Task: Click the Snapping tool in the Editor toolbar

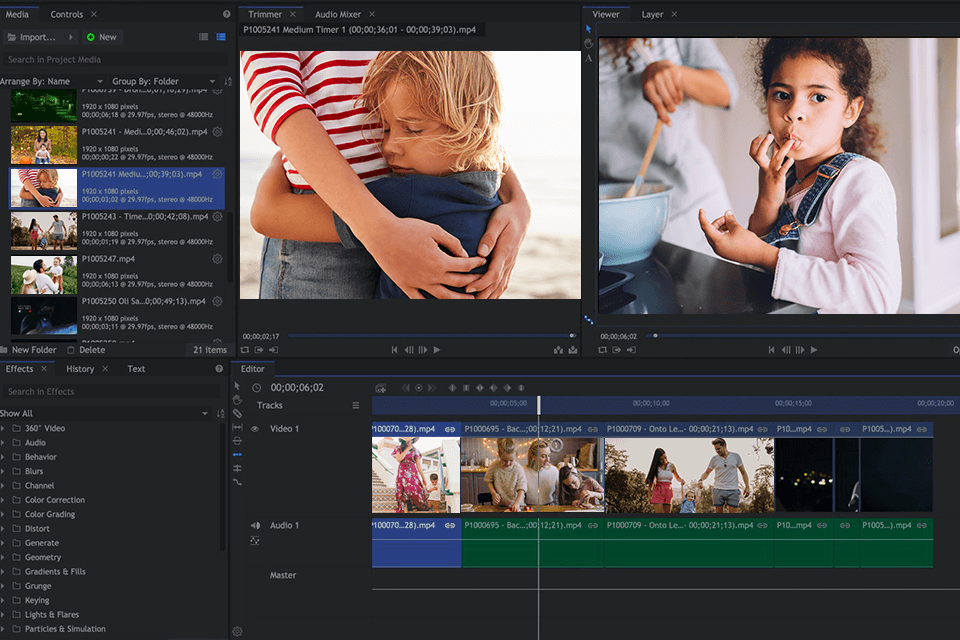Action: point(237,454)
